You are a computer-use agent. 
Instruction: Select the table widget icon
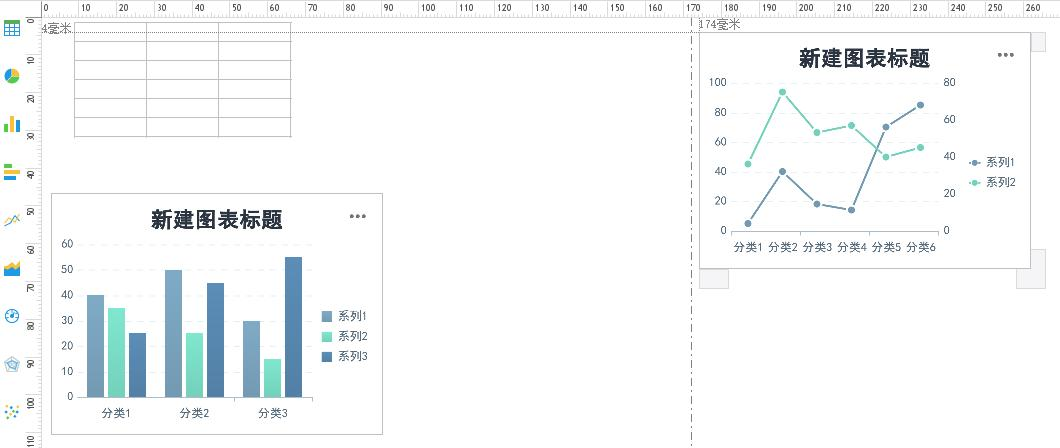click(11, 28)
